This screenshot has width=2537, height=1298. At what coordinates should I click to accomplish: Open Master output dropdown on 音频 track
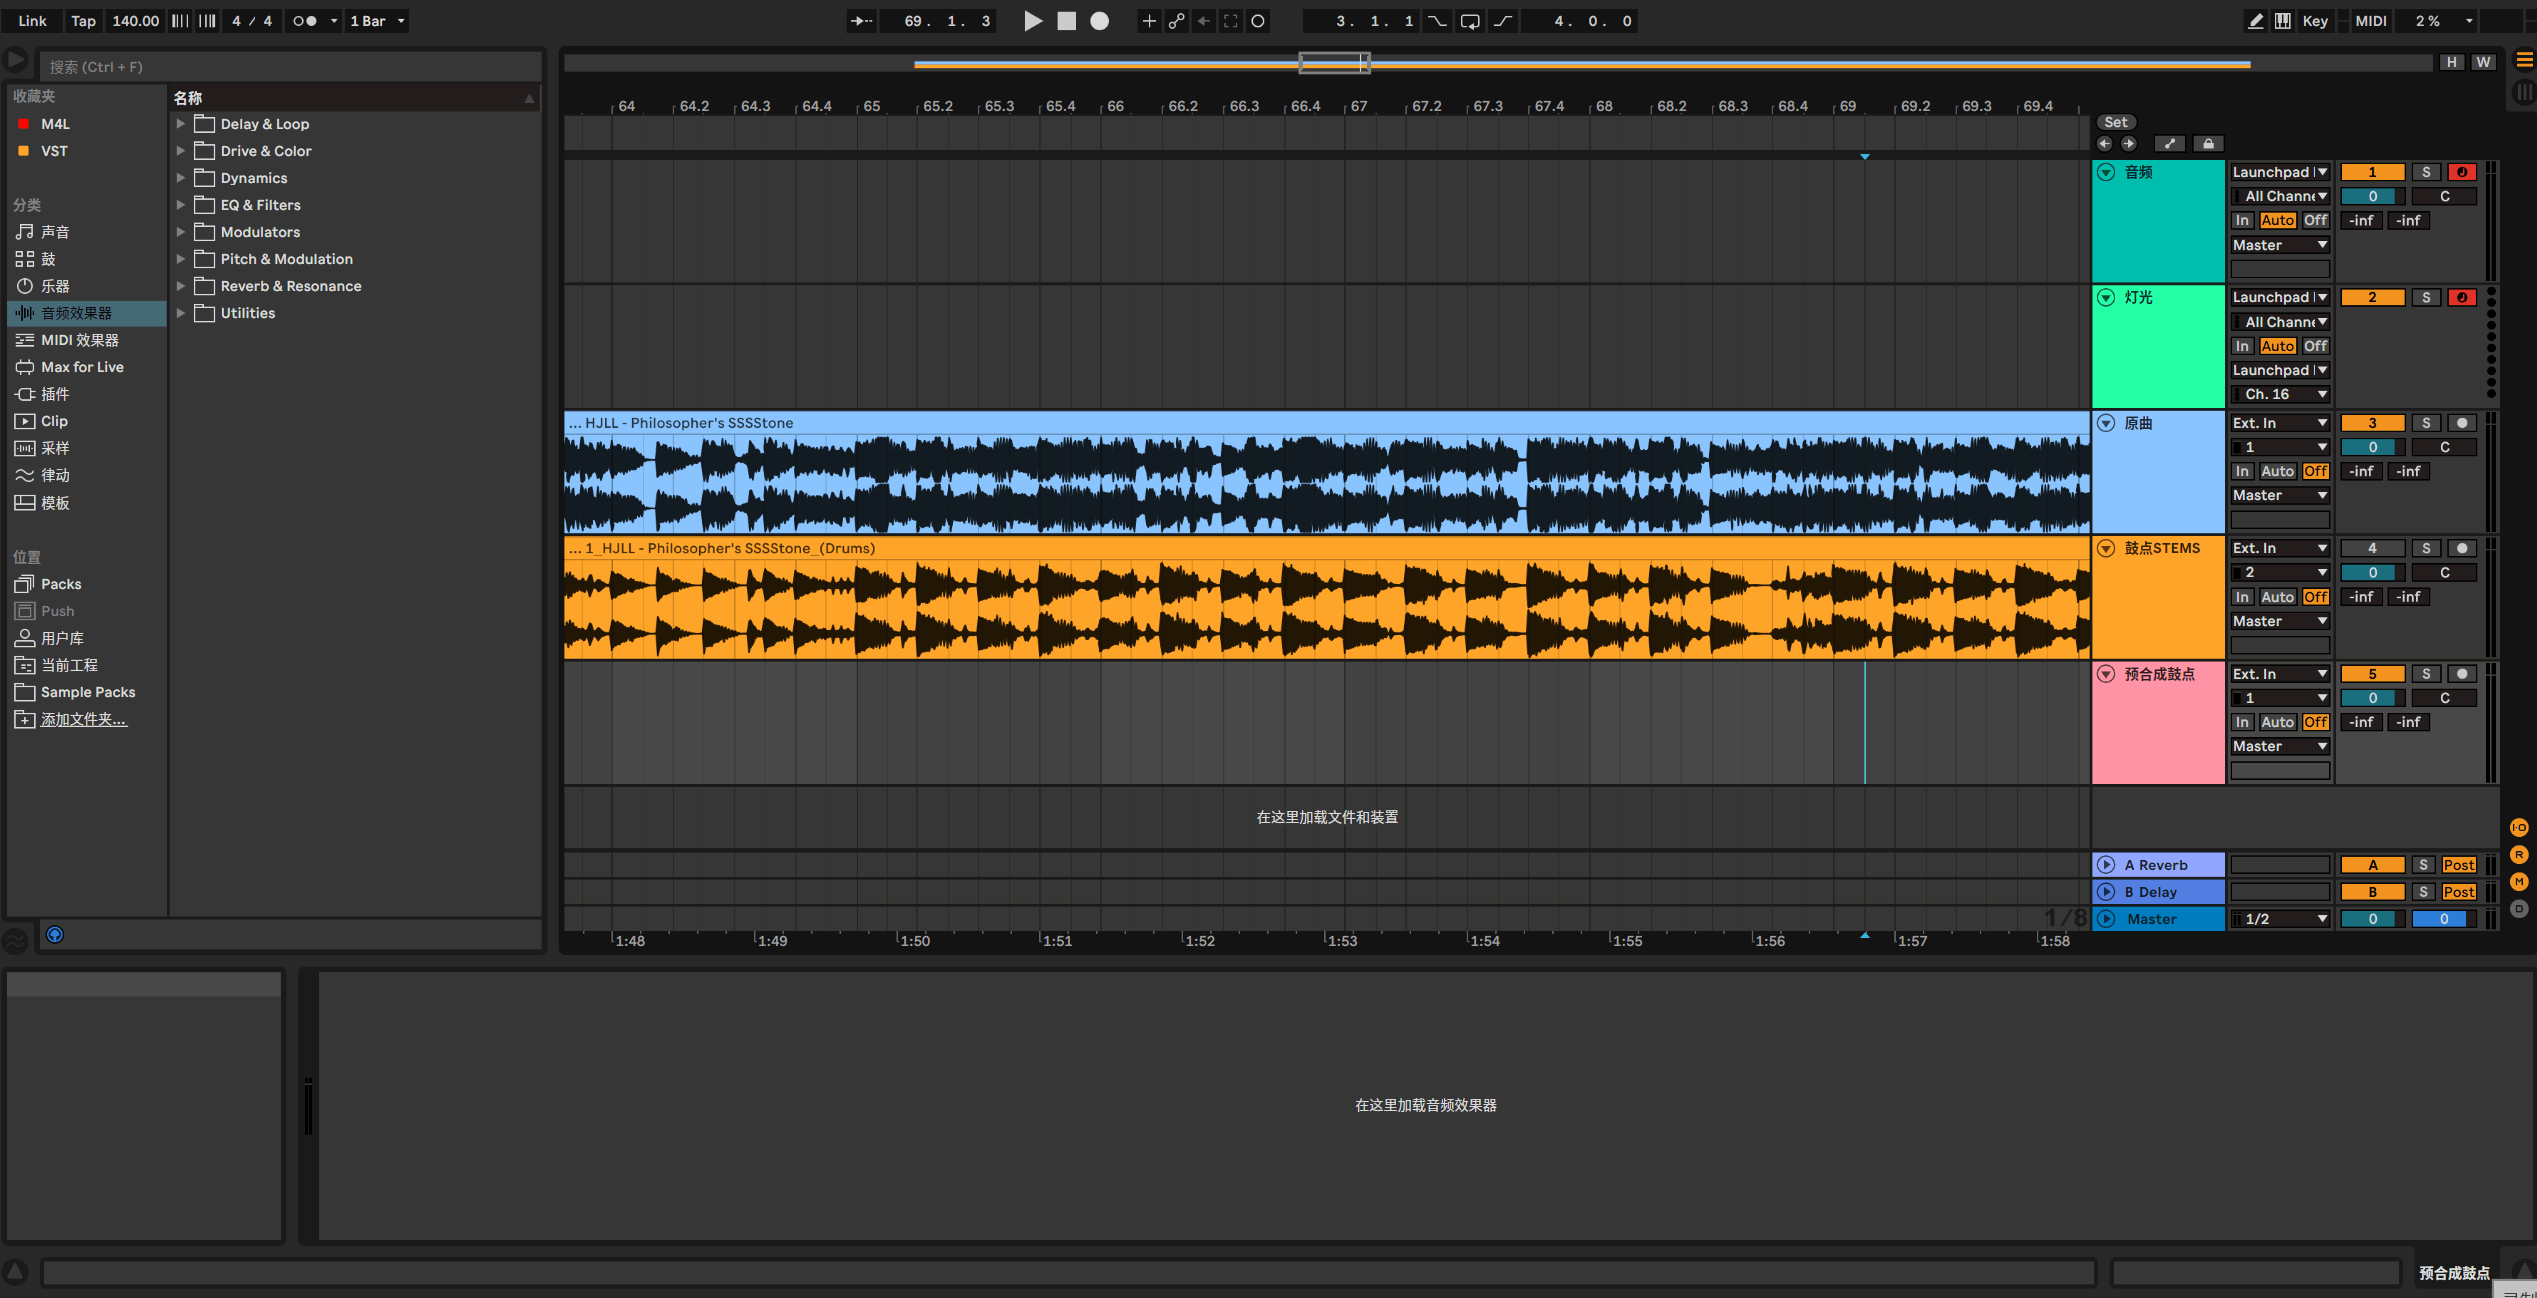(x=2279, y=245)
